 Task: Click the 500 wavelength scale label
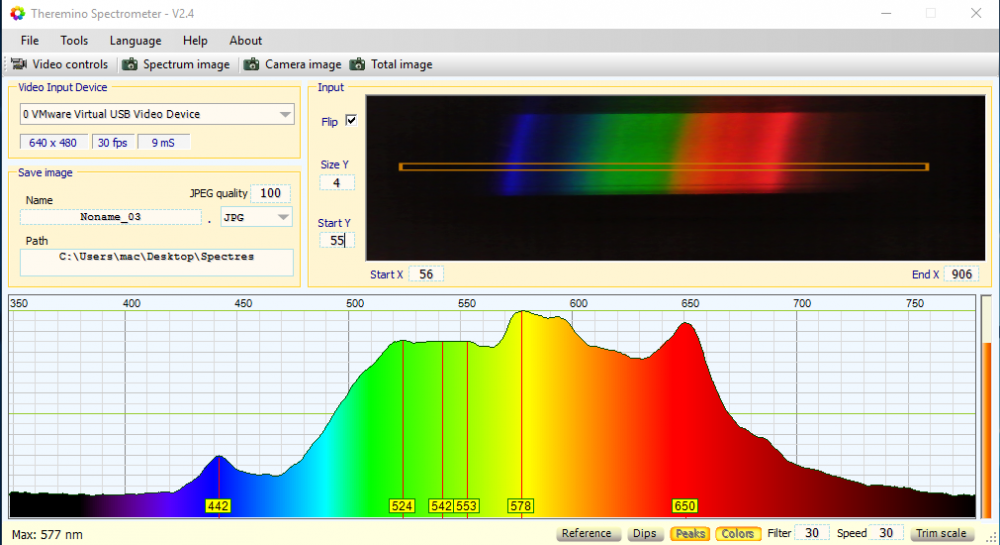355,303
